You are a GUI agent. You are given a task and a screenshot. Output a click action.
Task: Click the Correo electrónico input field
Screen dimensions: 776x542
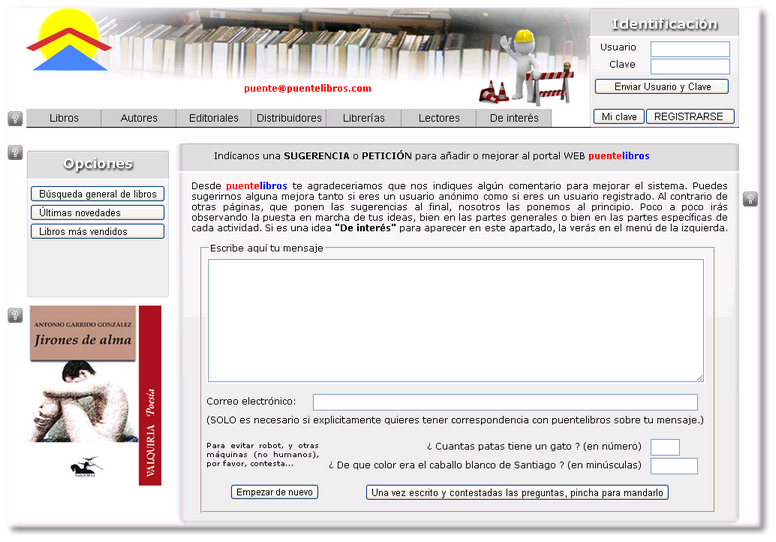point(505,402)
